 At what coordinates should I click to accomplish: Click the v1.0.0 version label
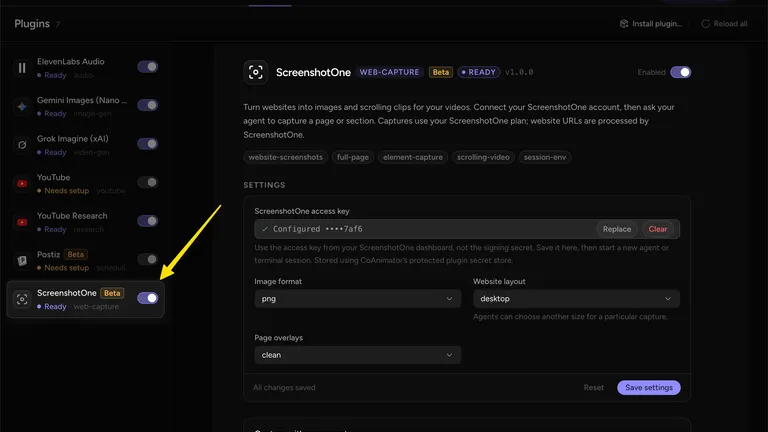519,72
